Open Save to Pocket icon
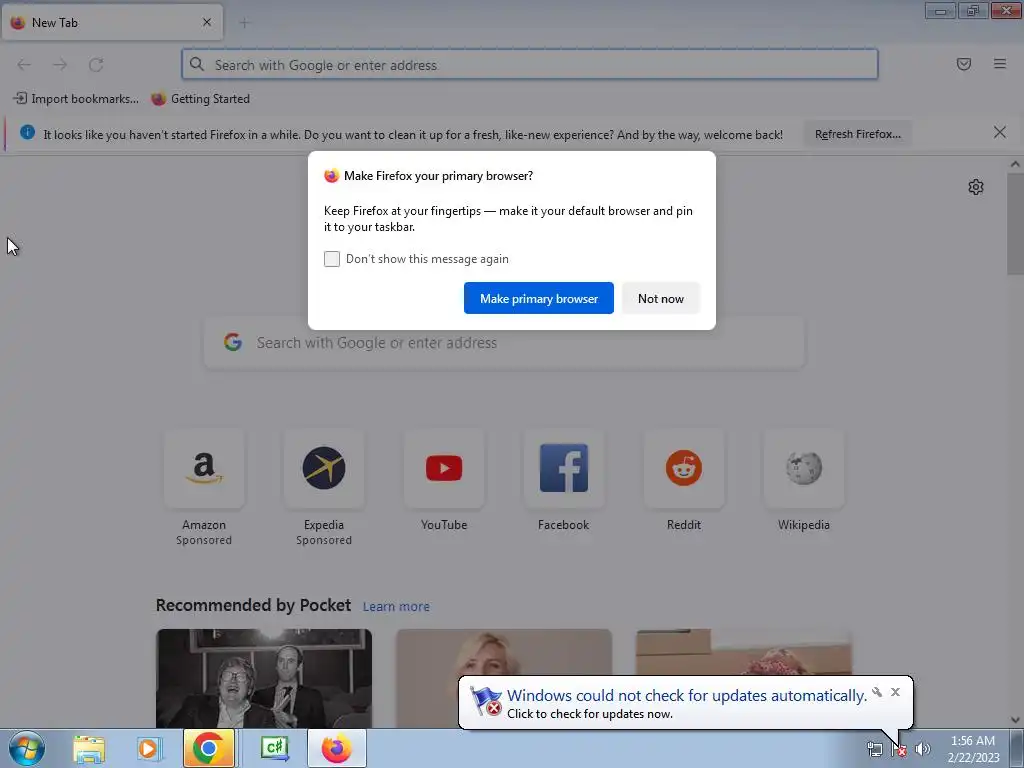 click(964, 64)
